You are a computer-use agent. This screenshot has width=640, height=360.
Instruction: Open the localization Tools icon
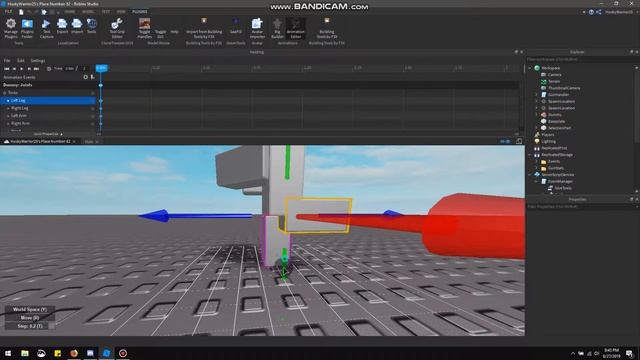tap(91, 26)
